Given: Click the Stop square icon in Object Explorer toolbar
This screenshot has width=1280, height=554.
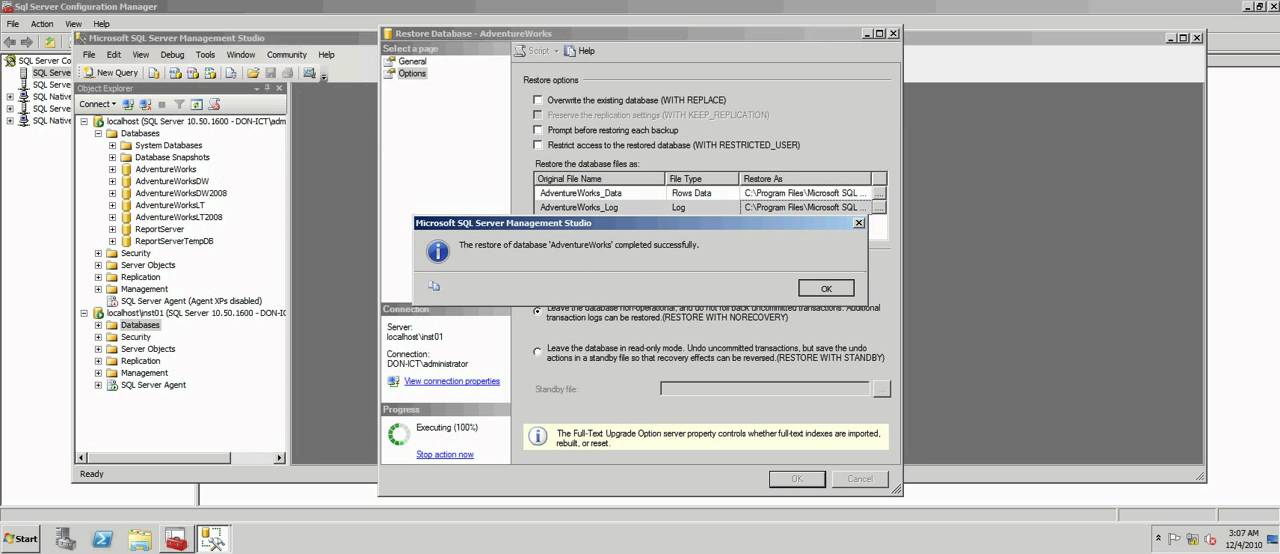Looking at the screenshot, I should (162, 104).
